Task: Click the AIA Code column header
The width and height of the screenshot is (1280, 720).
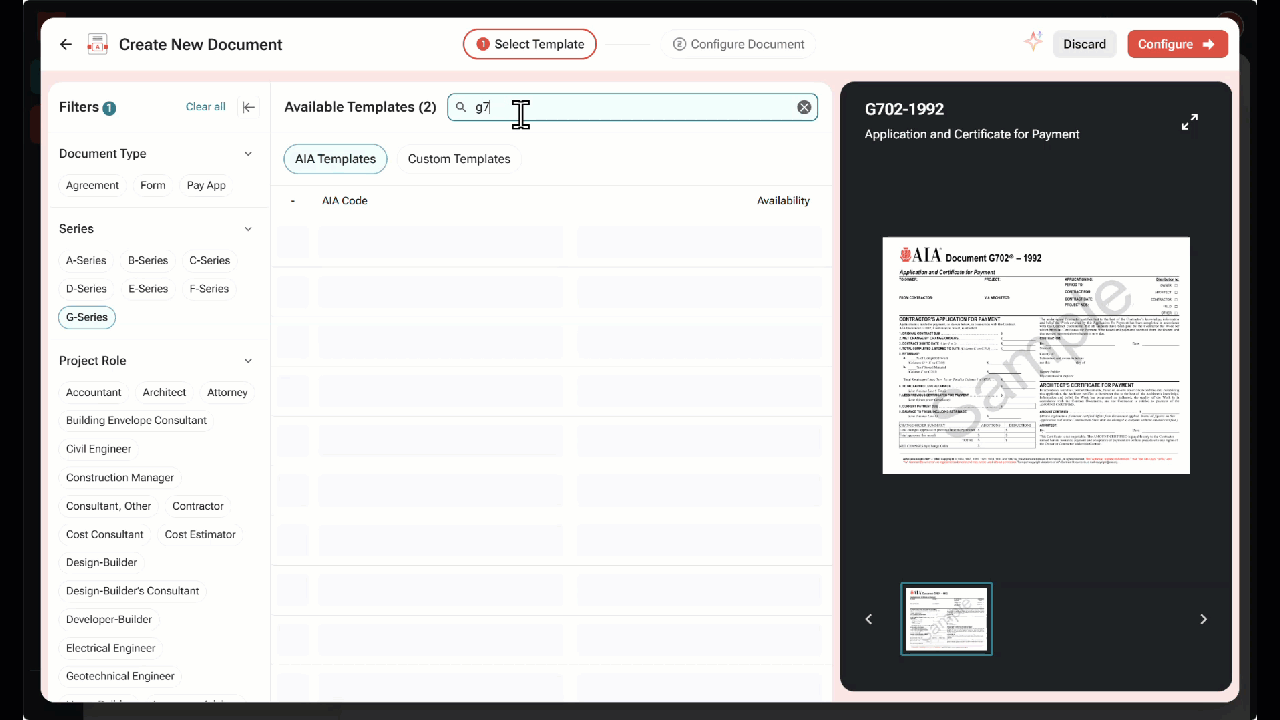Action: point(344,201)
